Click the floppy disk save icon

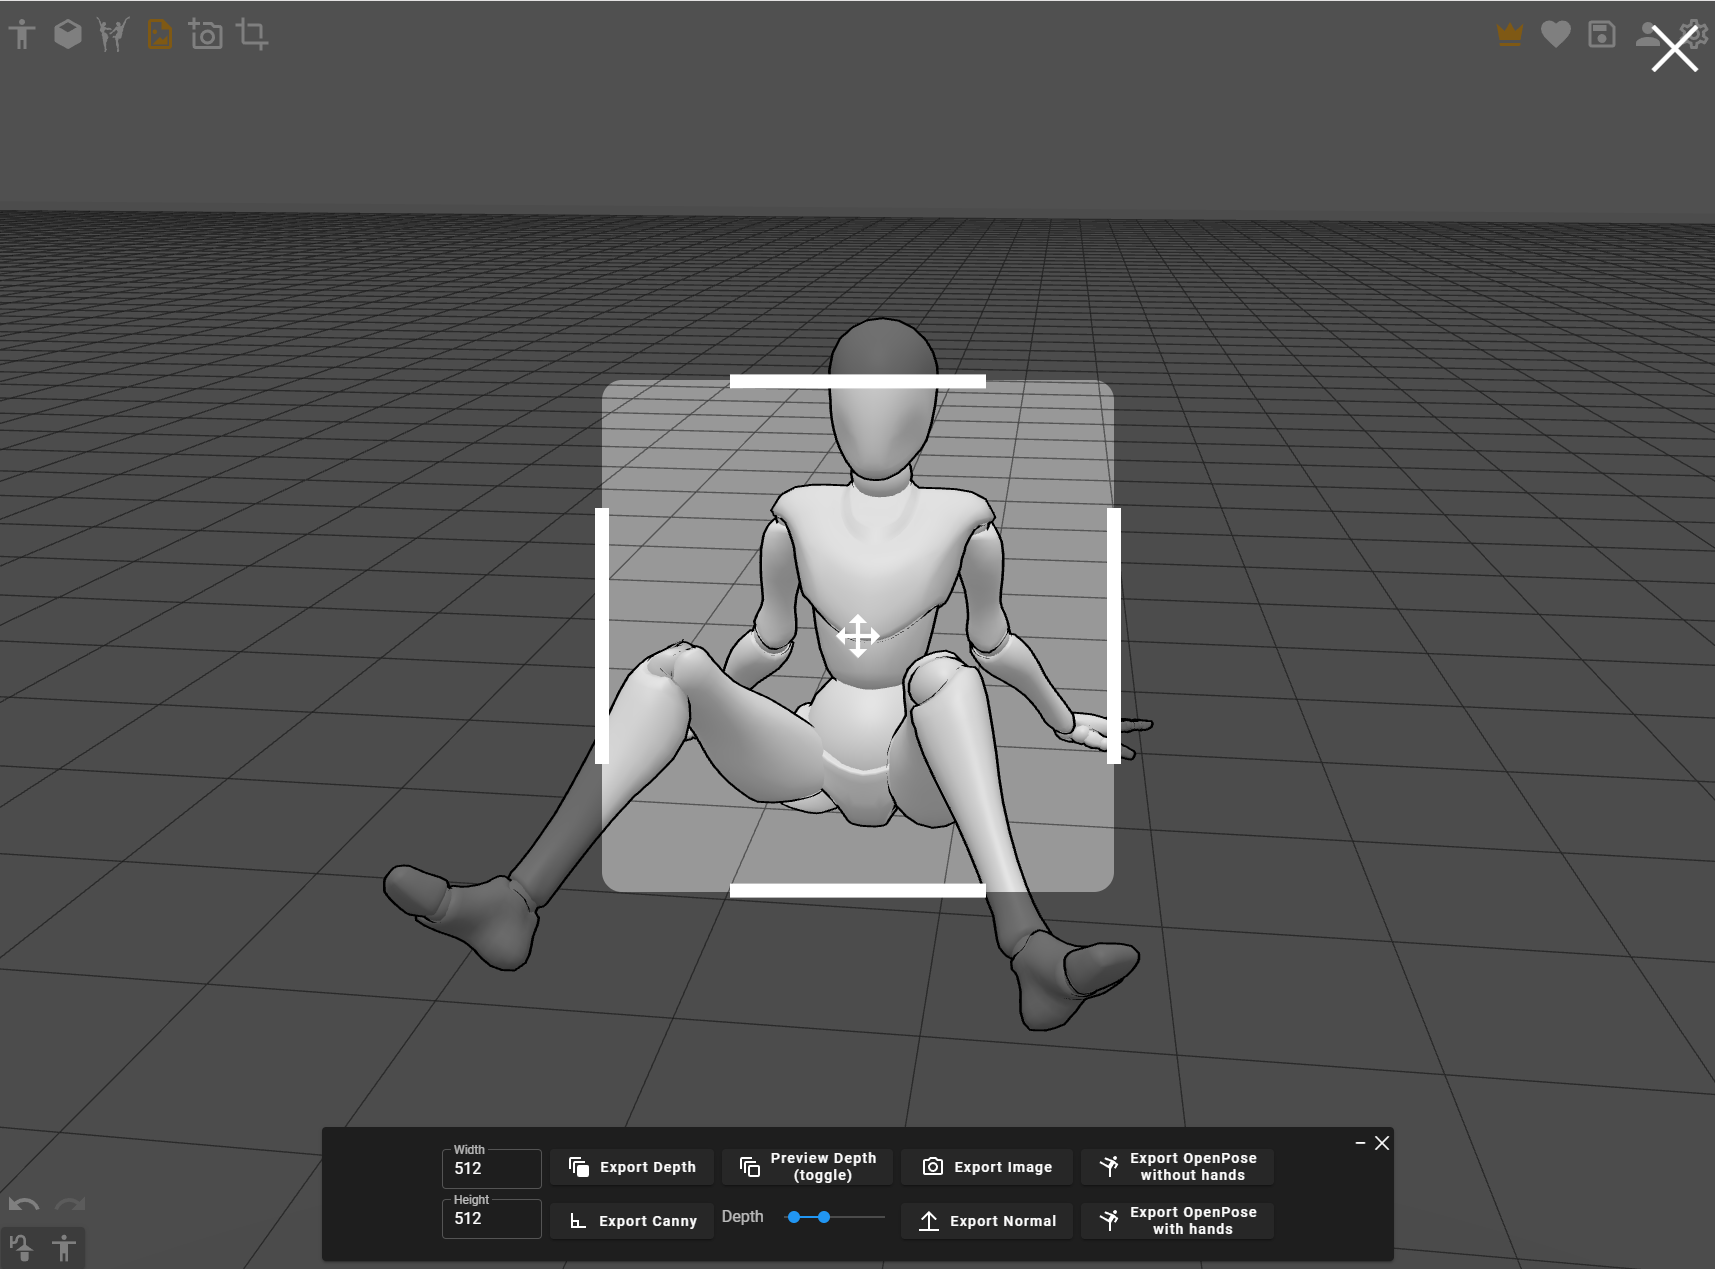[1601, 35]
